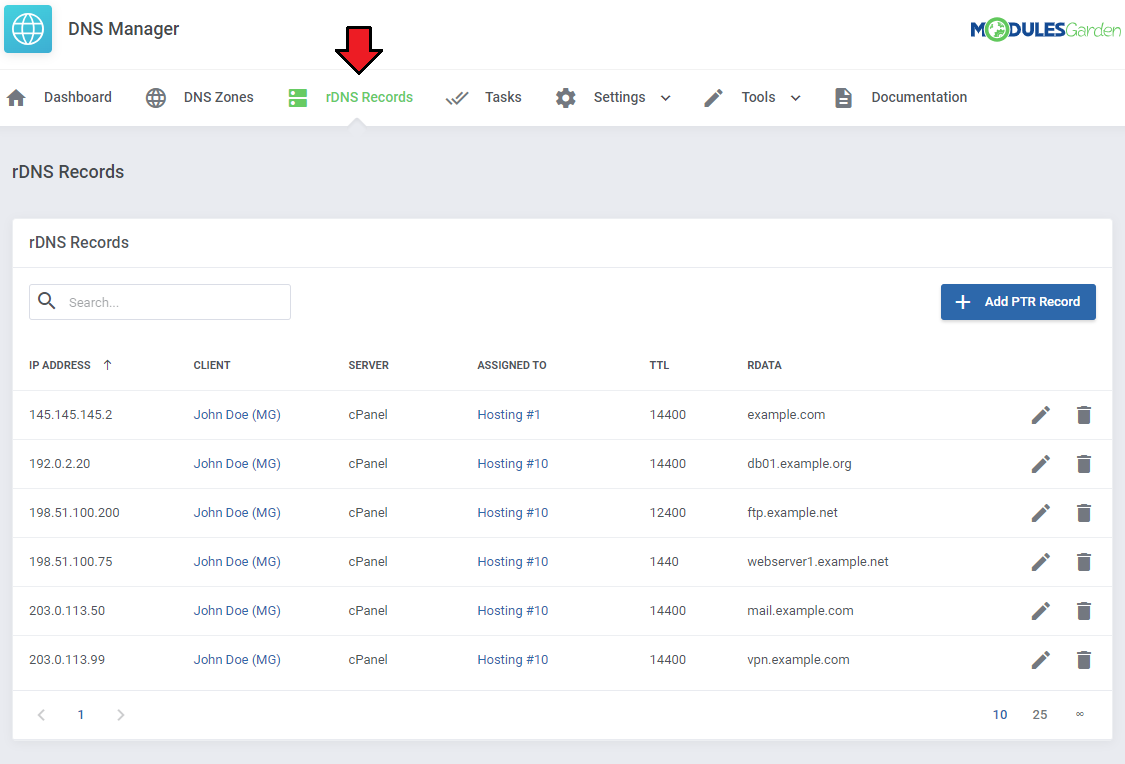Delete the 203.0.113.99 record

[1084, 660]
